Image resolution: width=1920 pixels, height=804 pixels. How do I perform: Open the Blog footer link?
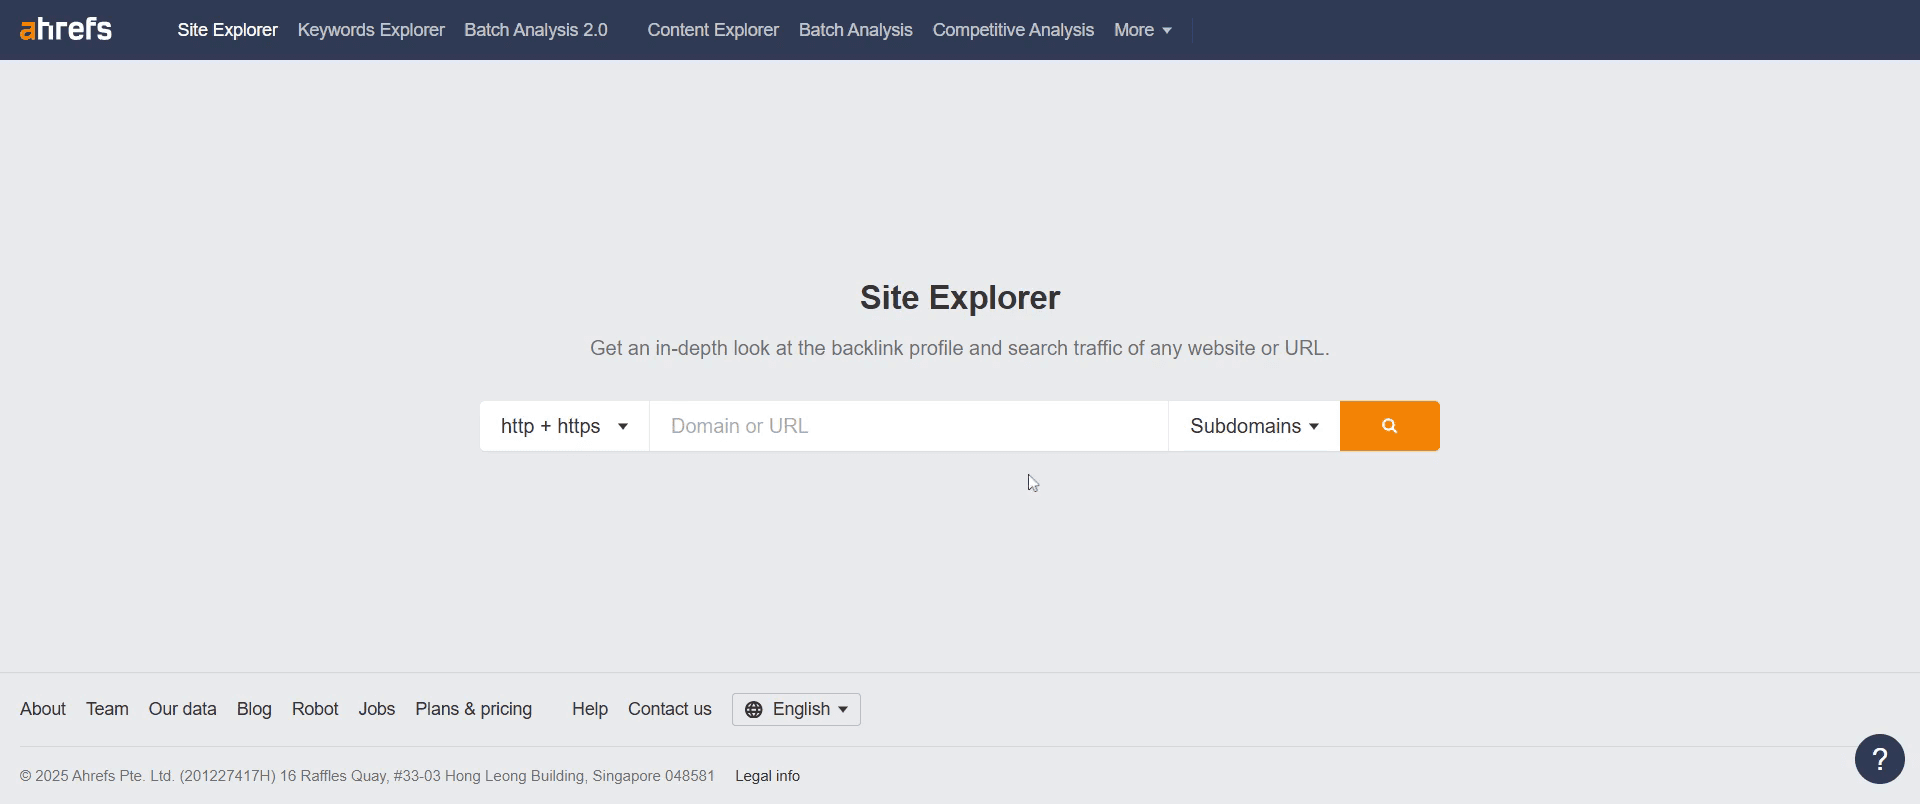pos(254,709)
